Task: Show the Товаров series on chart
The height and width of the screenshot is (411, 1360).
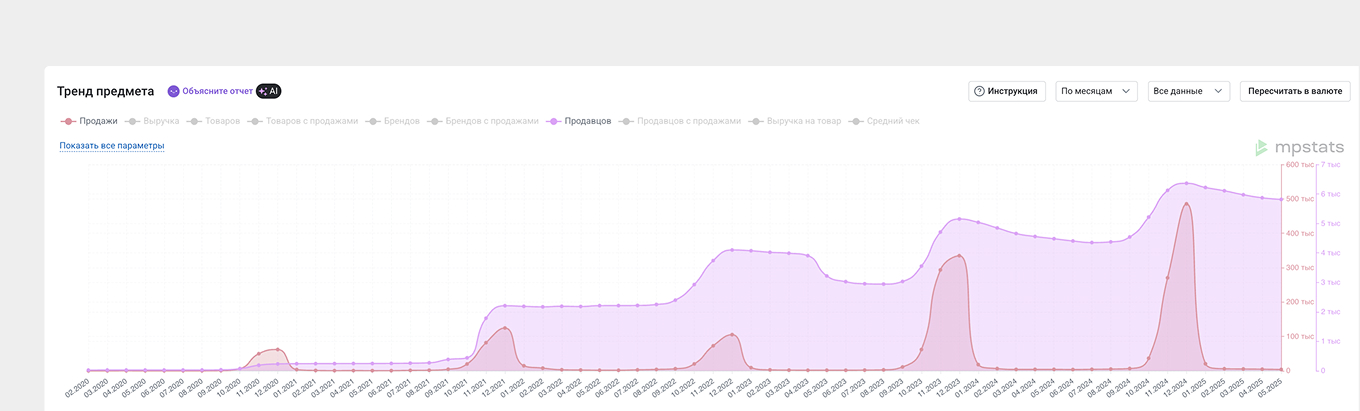Action: point(215,121)
